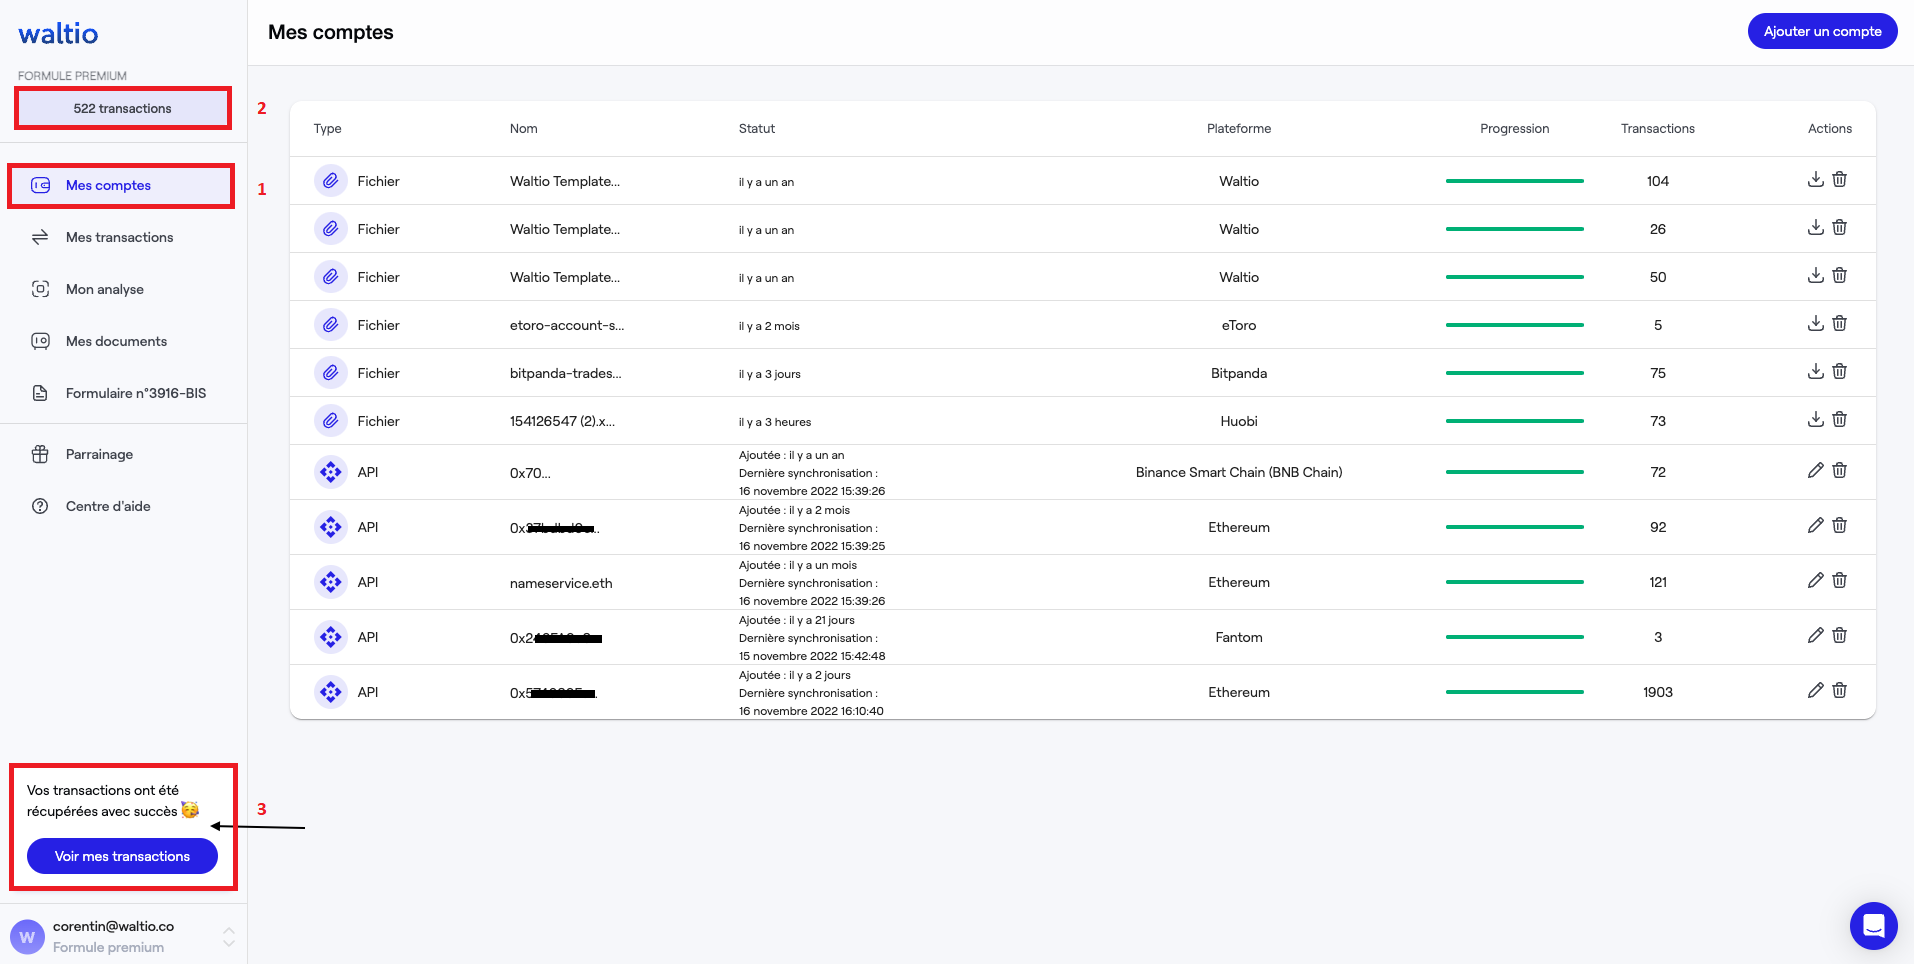Click the 522 transactions counter
The width and height of the screenshot is (1914, 964).
122,108
